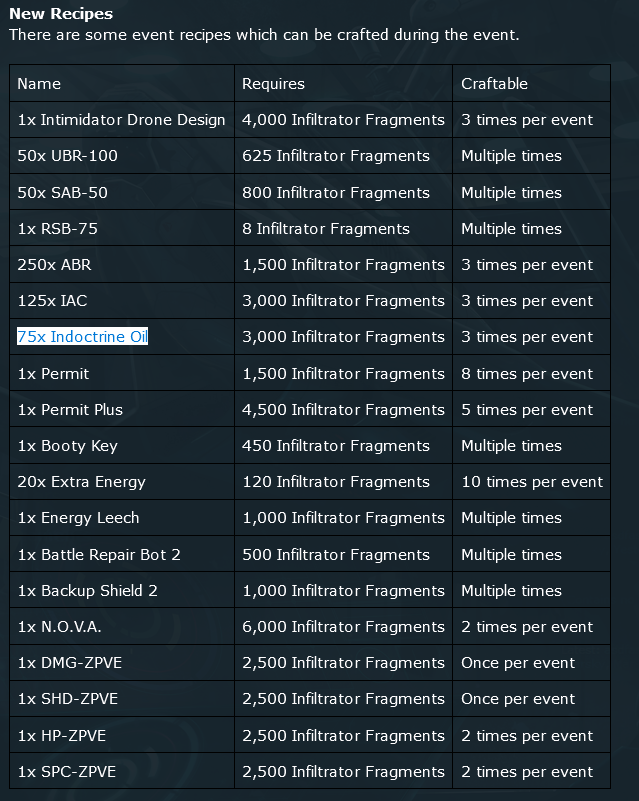Click the '1x N.O.V.A.' cell
The height and width of the screenshot is (801, 639).
tap(122, 626)
